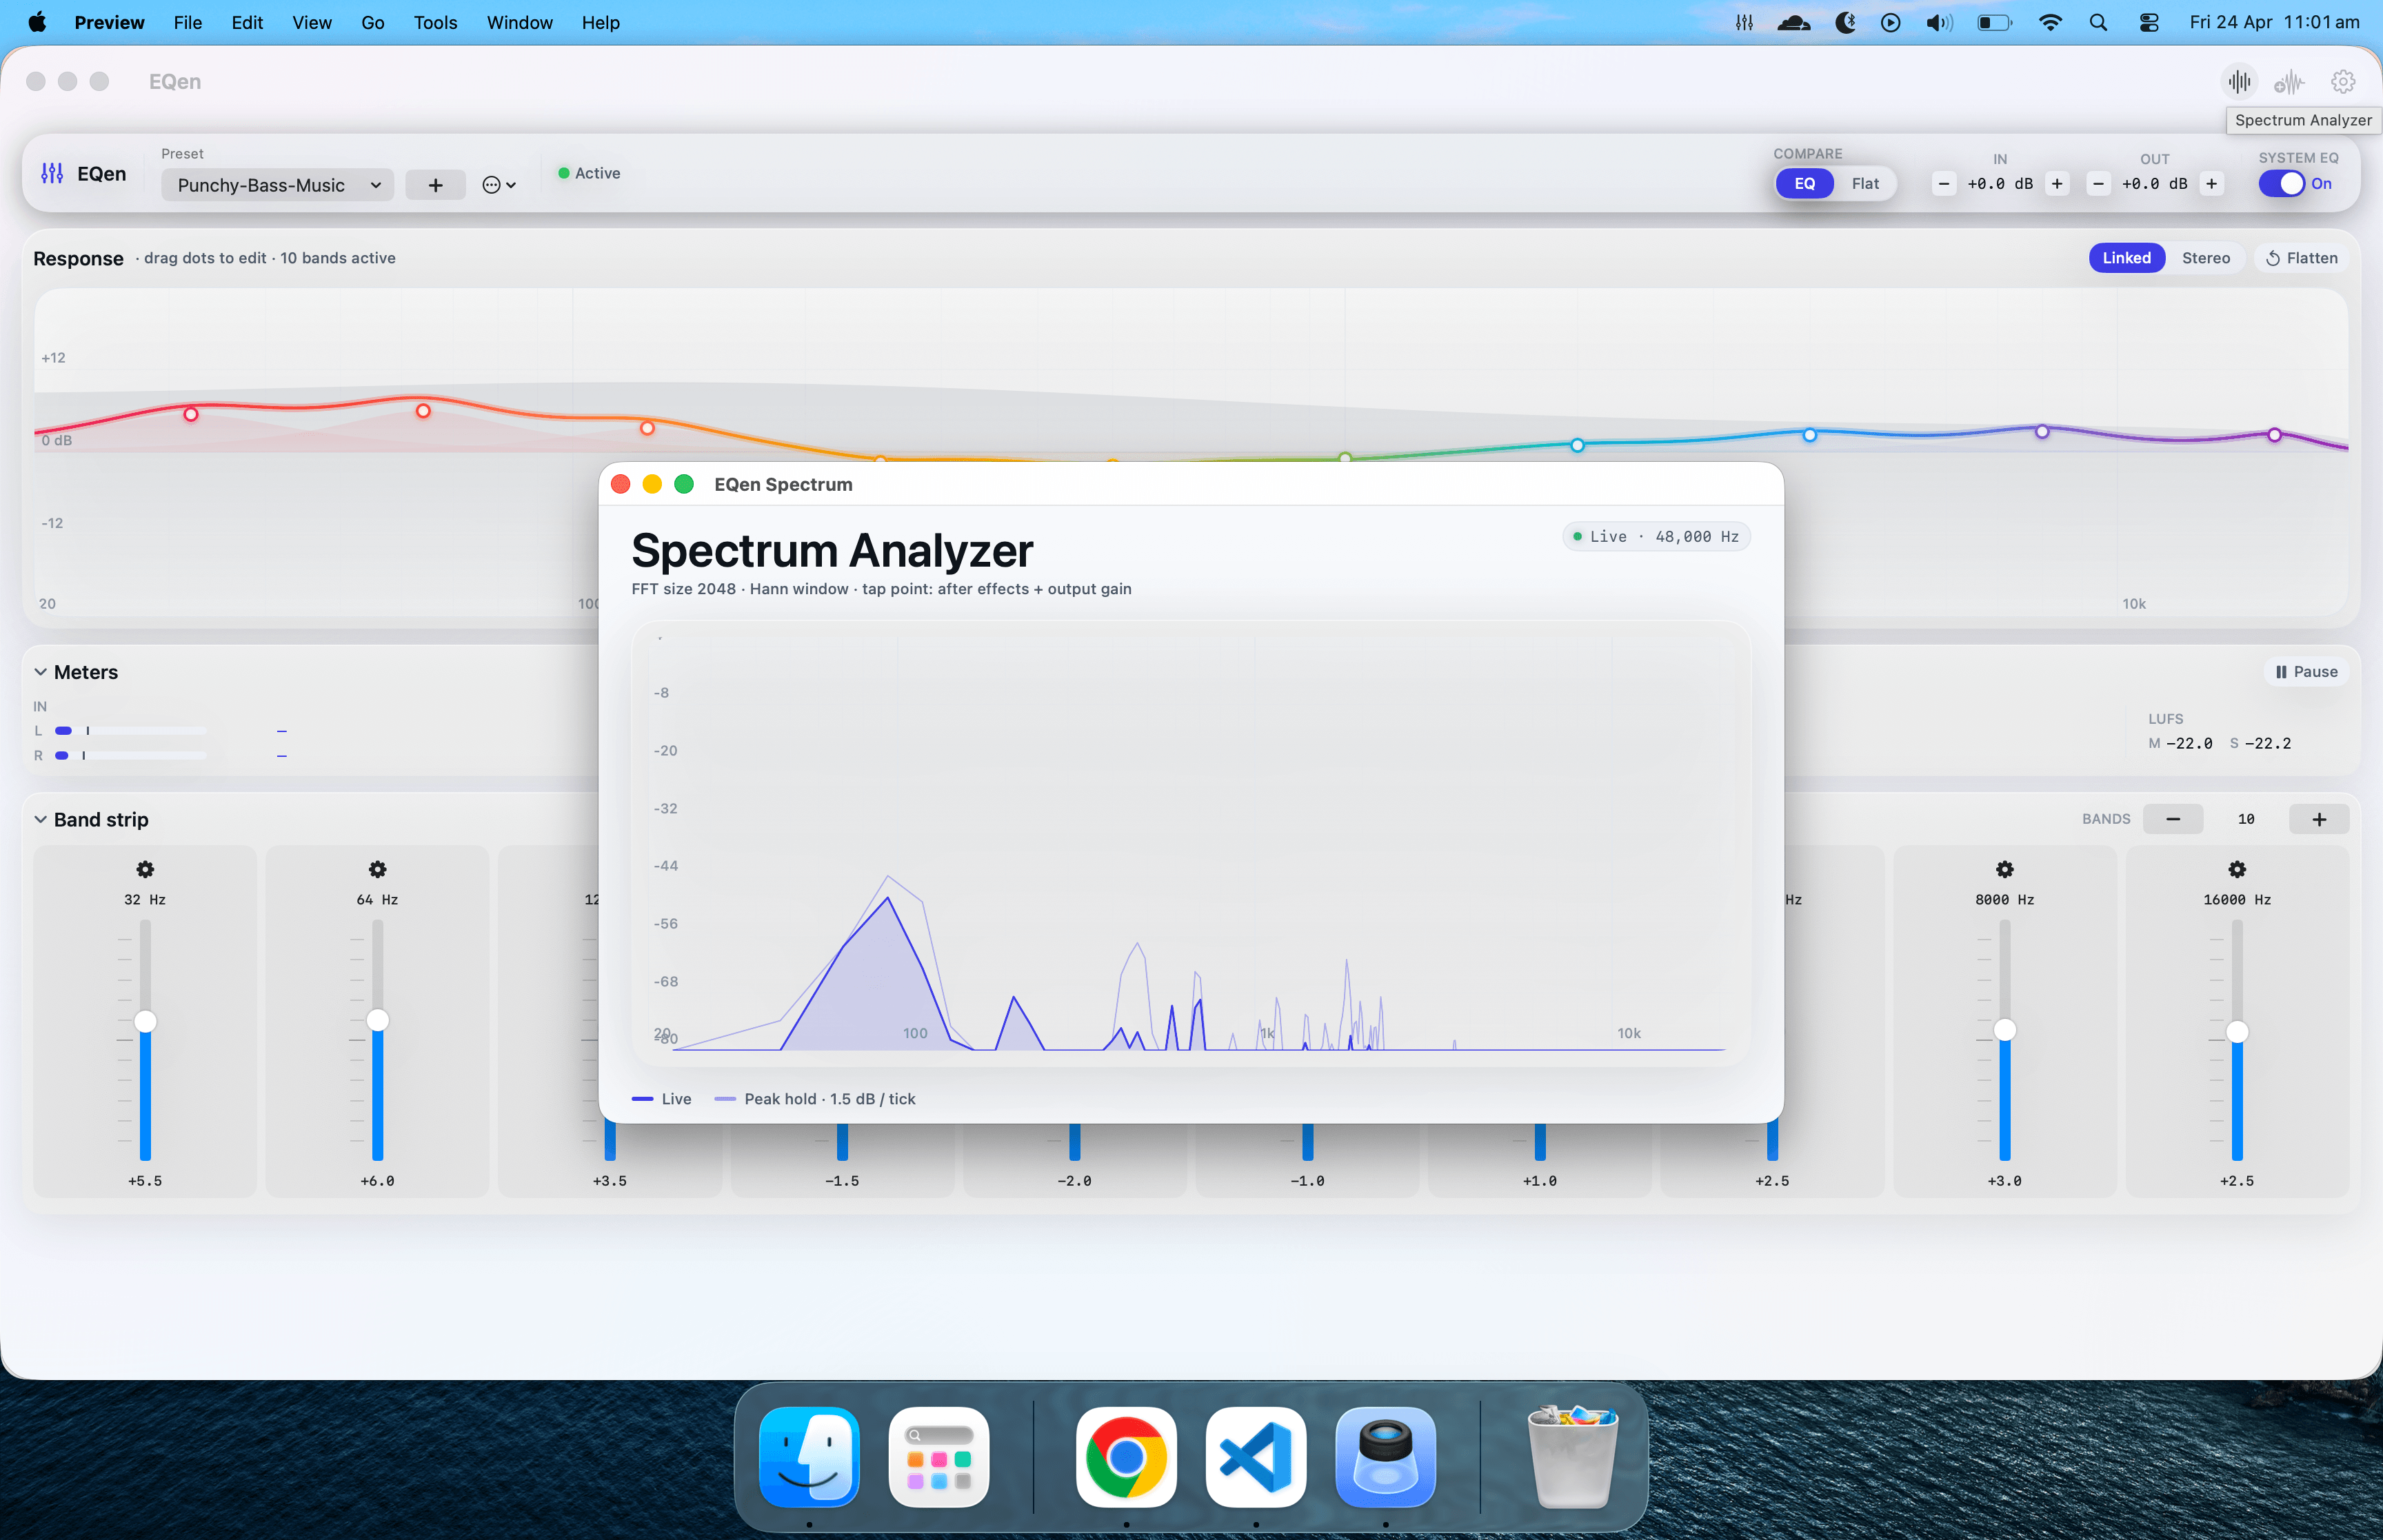Collapse the Meters section

point(41,672)
